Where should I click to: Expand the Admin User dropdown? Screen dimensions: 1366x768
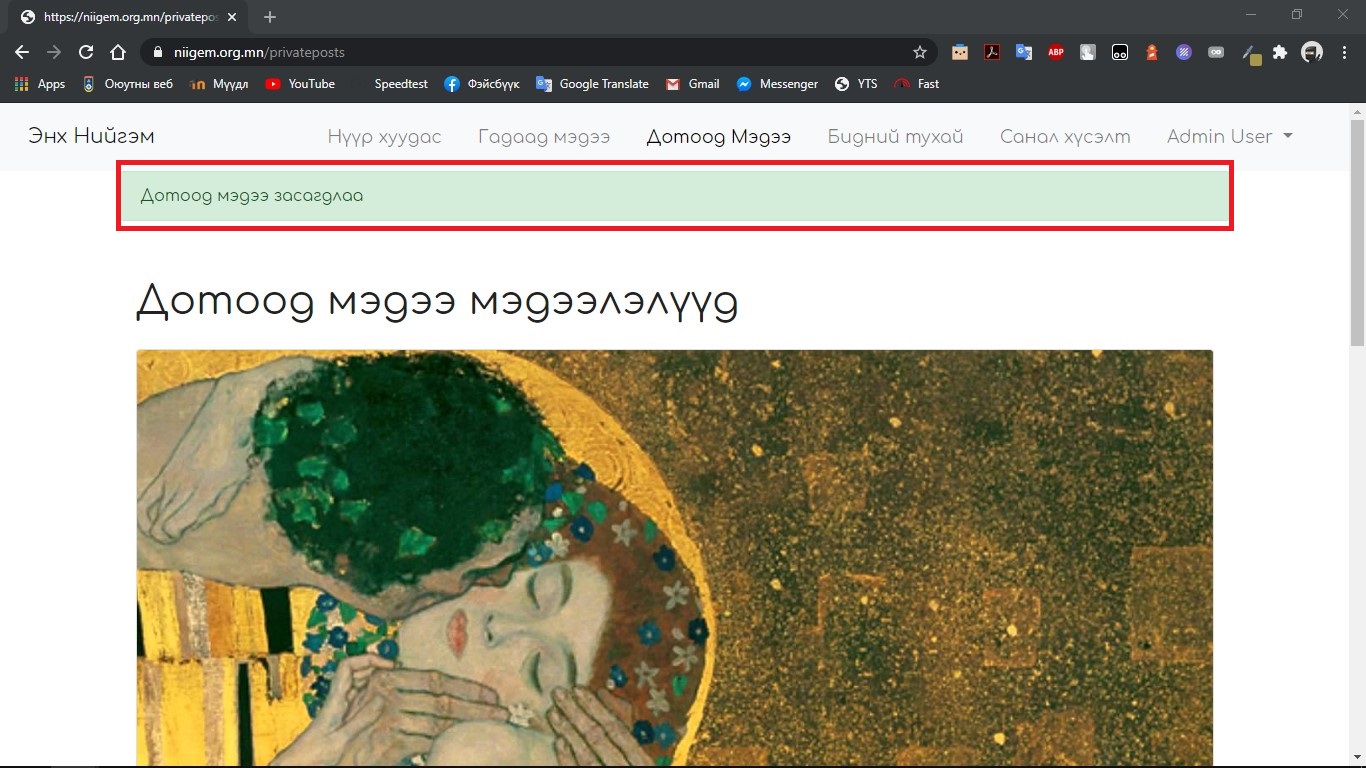(1229, 137)
